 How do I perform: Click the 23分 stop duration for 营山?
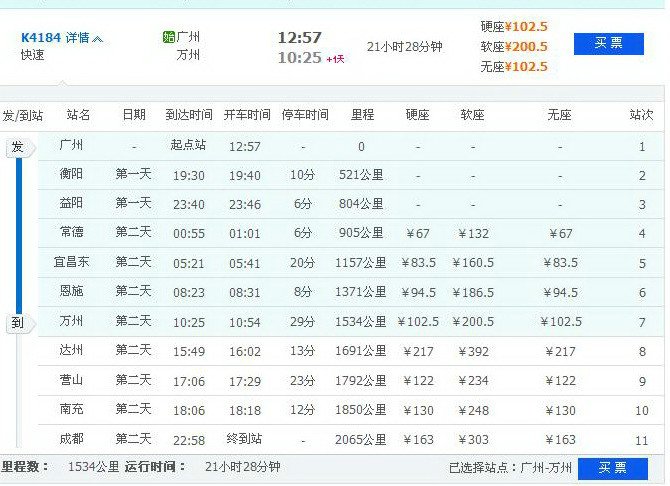(x=302, y=380)
